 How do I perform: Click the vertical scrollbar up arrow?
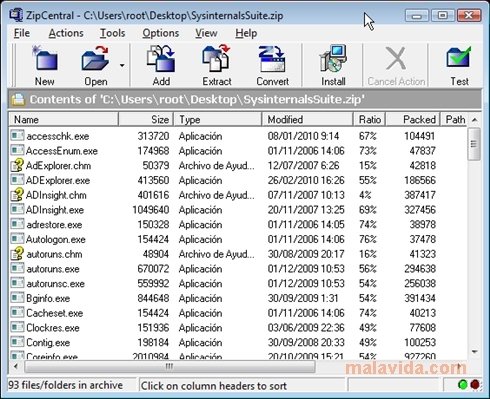(x=475, y=119)
